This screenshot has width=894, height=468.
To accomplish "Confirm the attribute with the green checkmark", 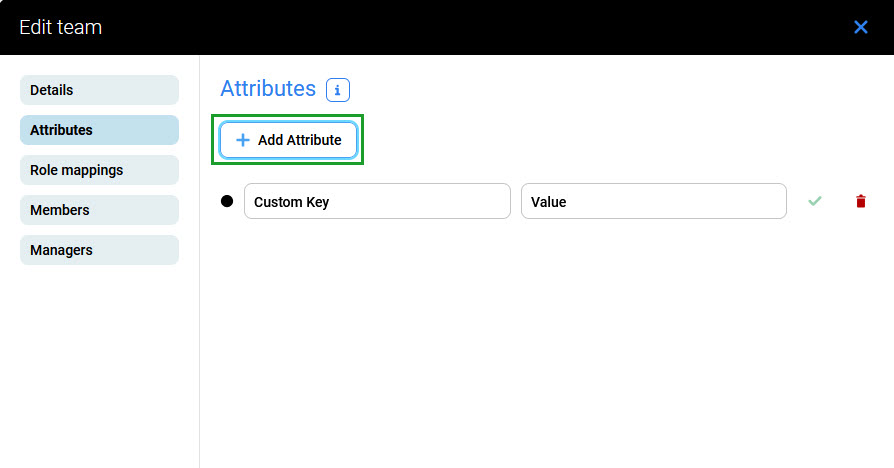I will pos(815,201).
